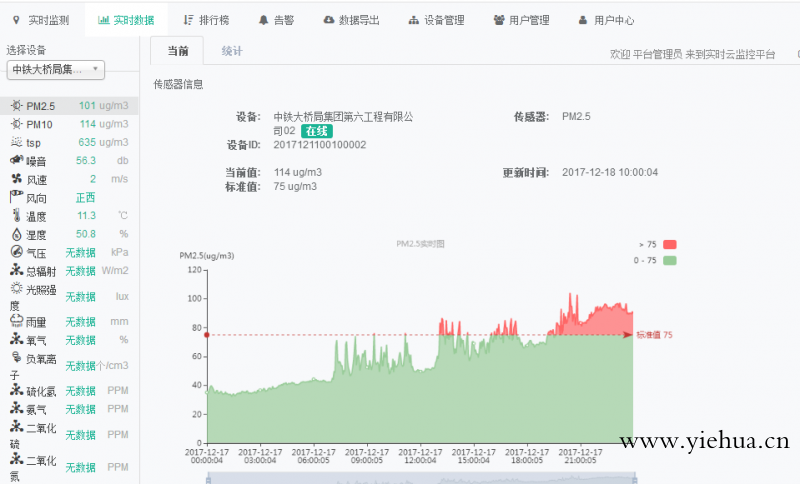This screenshot has height=484, width=800.
Task: Toggle the red > 75 legend swatch
Action: (x=669, y=244)
